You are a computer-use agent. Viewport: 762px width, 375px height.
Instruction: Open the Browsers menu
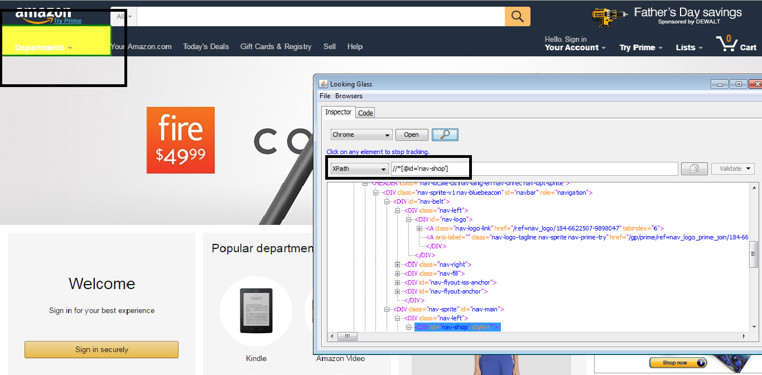click(349, 96)
